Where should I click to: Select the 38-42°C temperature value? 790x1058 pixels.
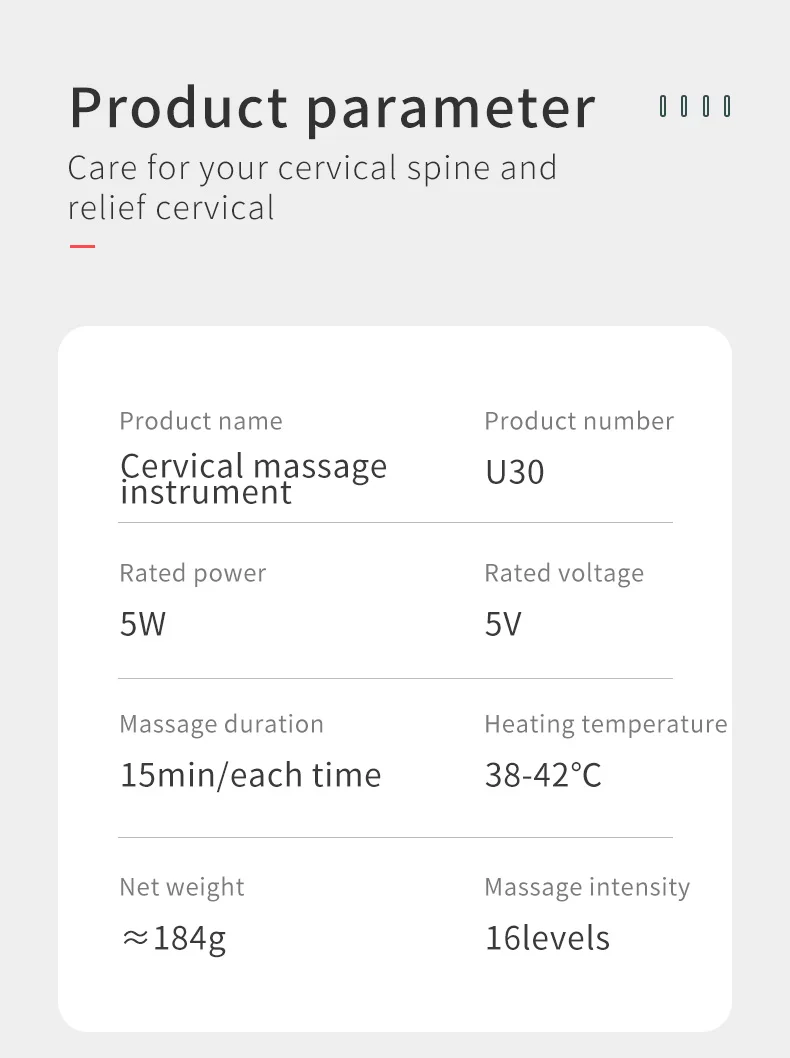coord(543,775)
